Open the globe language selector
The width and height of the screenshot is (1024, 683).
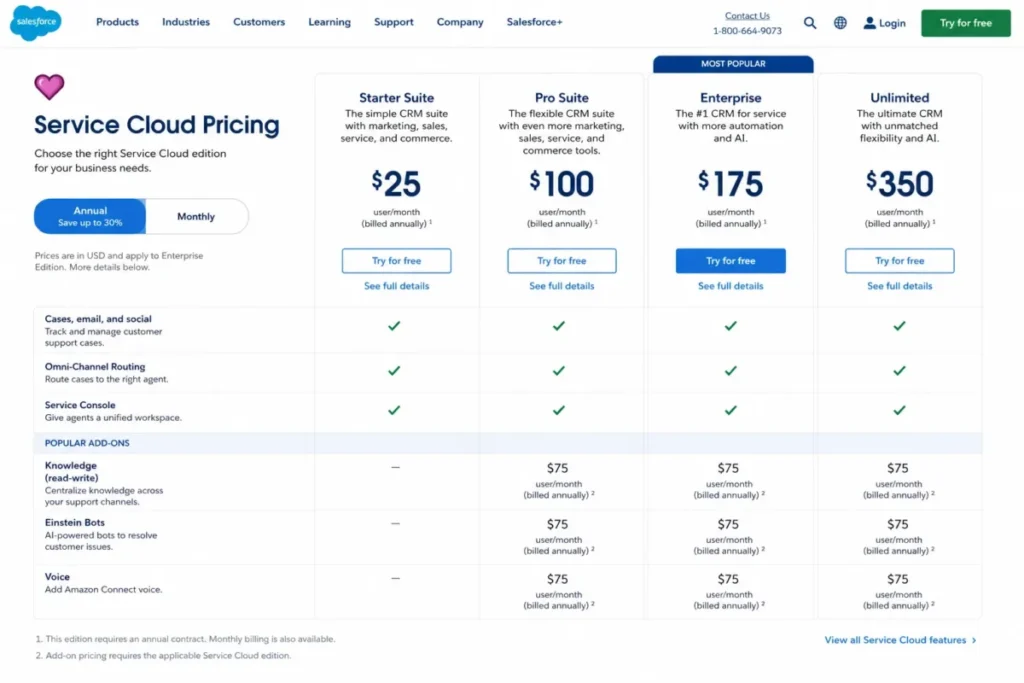click(840, 23)
